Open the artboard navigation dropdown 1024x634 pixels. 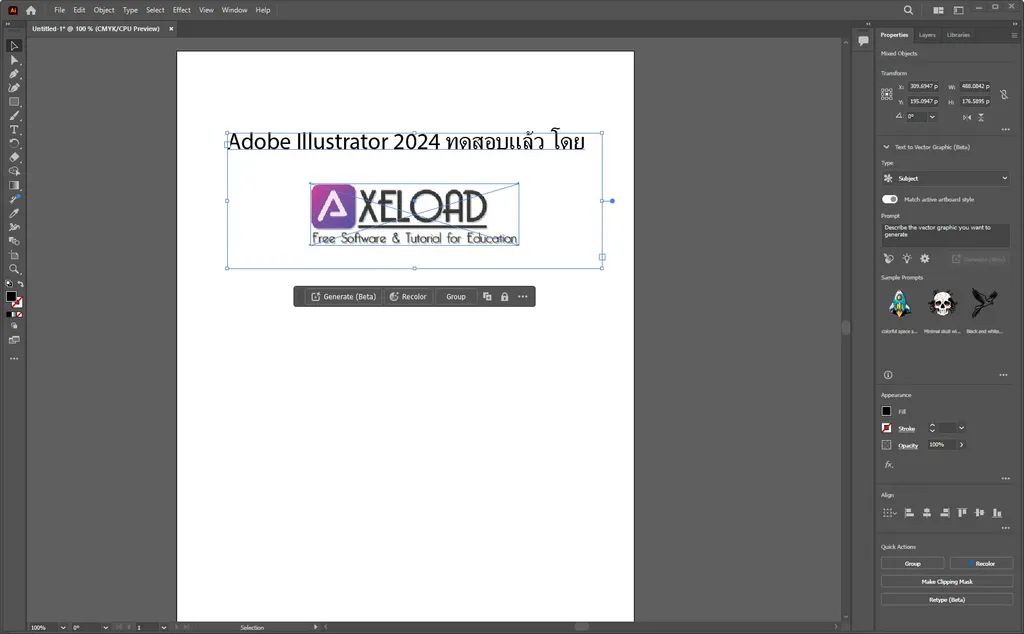click(x=163, y=627)
